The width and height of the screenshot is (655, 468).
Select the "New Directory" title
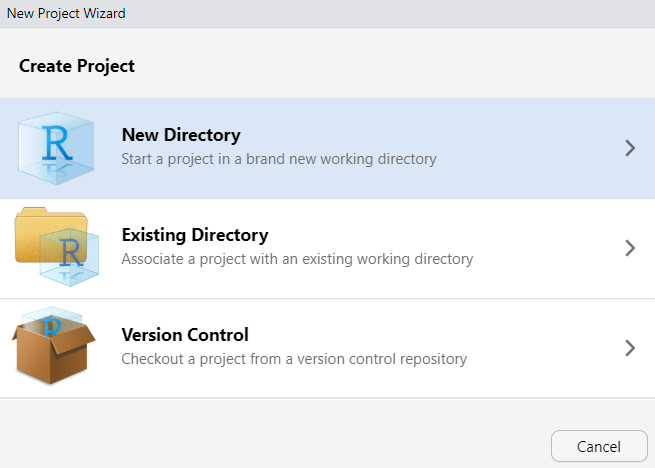[180, 135]
